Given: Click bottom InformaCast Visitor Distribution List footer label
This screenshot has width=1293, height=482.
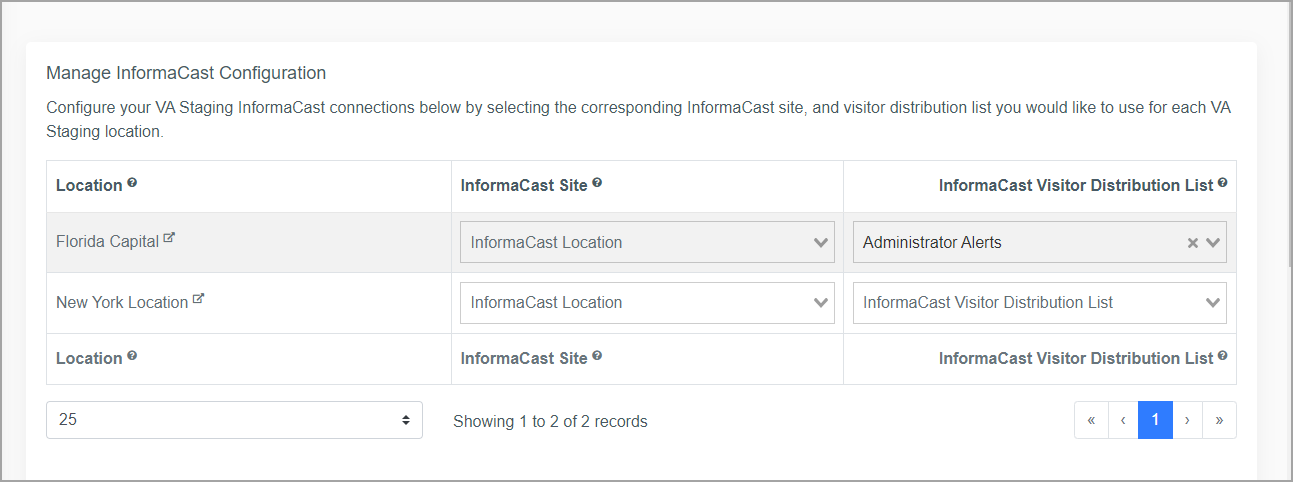Looking at the screenshot, I should [x=1076, y=358].
